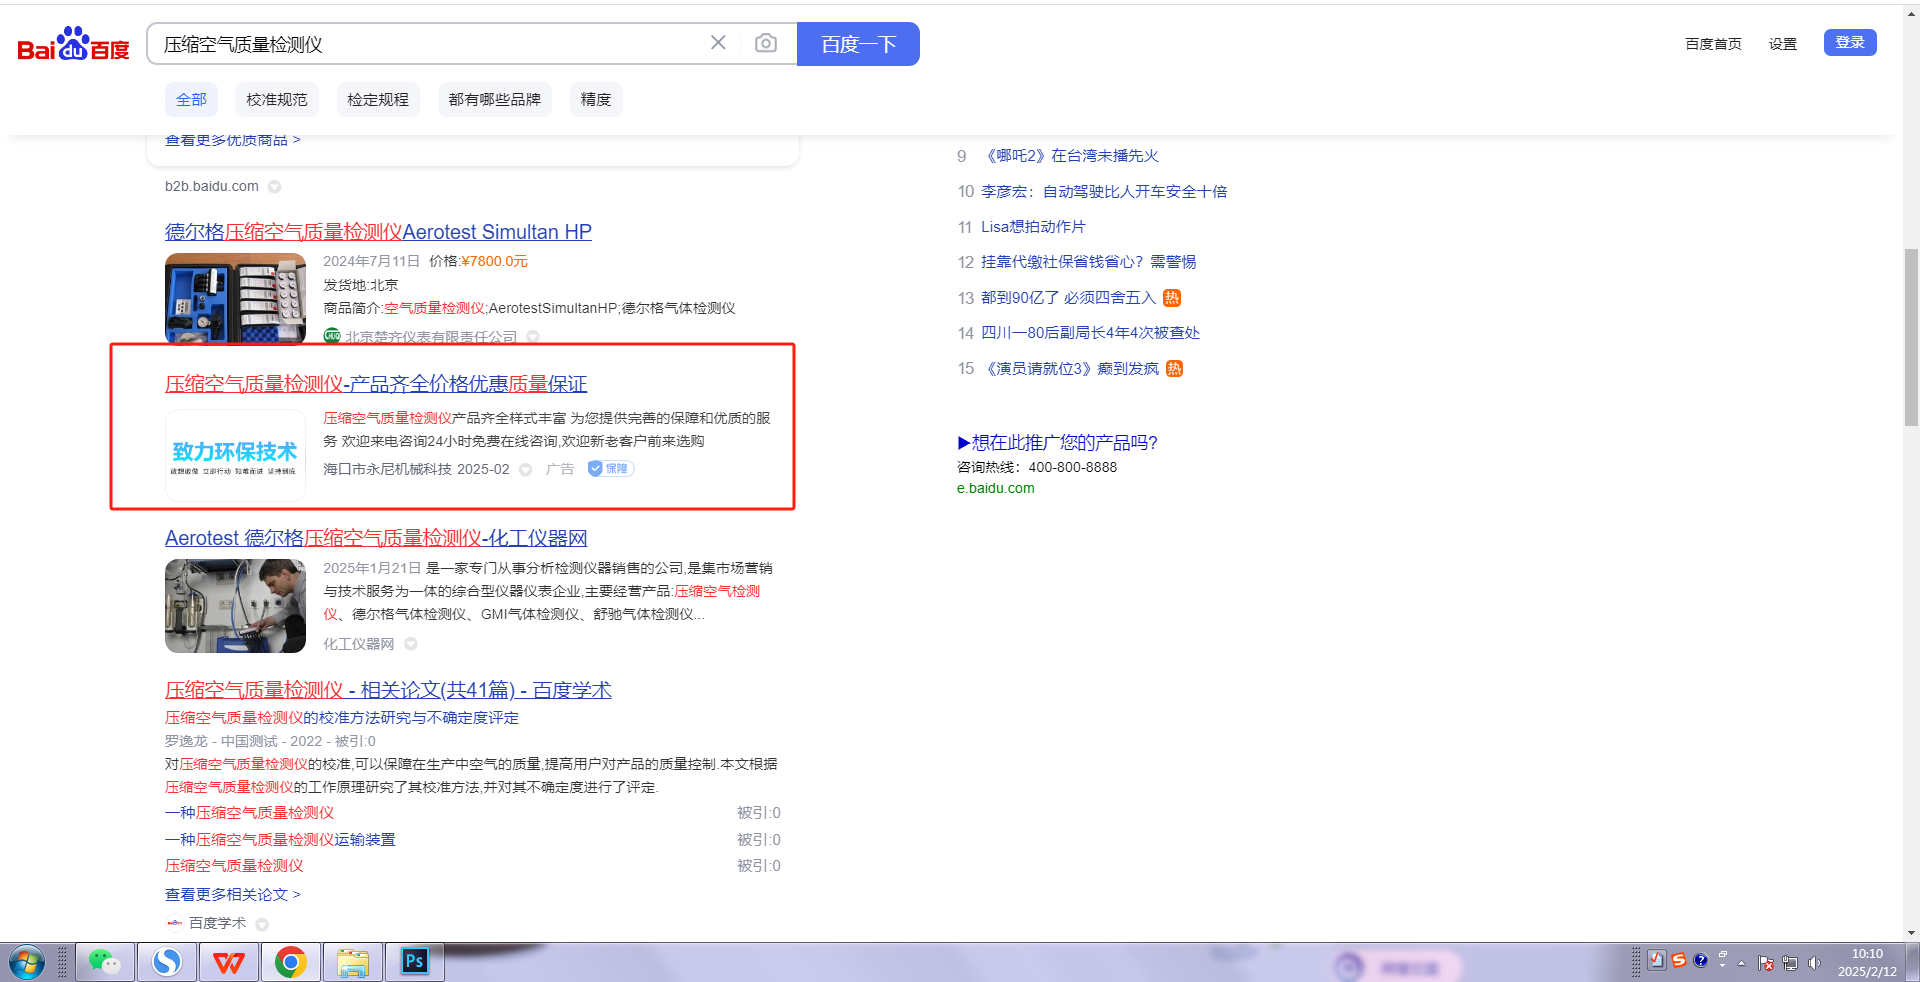The image size is (1920, 982).
Task: Launch Google Chrome from taskbar
Action: (291, 962)
